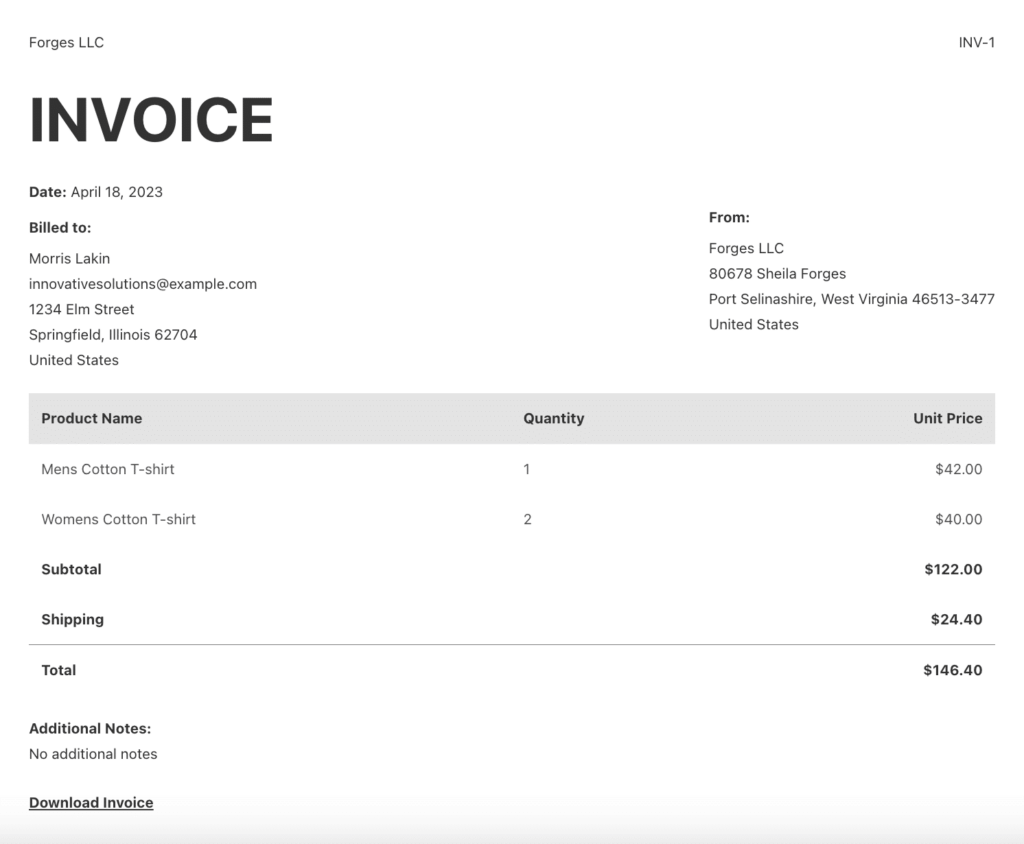
Task: Click the Download Invoice link
Action: 91,802
